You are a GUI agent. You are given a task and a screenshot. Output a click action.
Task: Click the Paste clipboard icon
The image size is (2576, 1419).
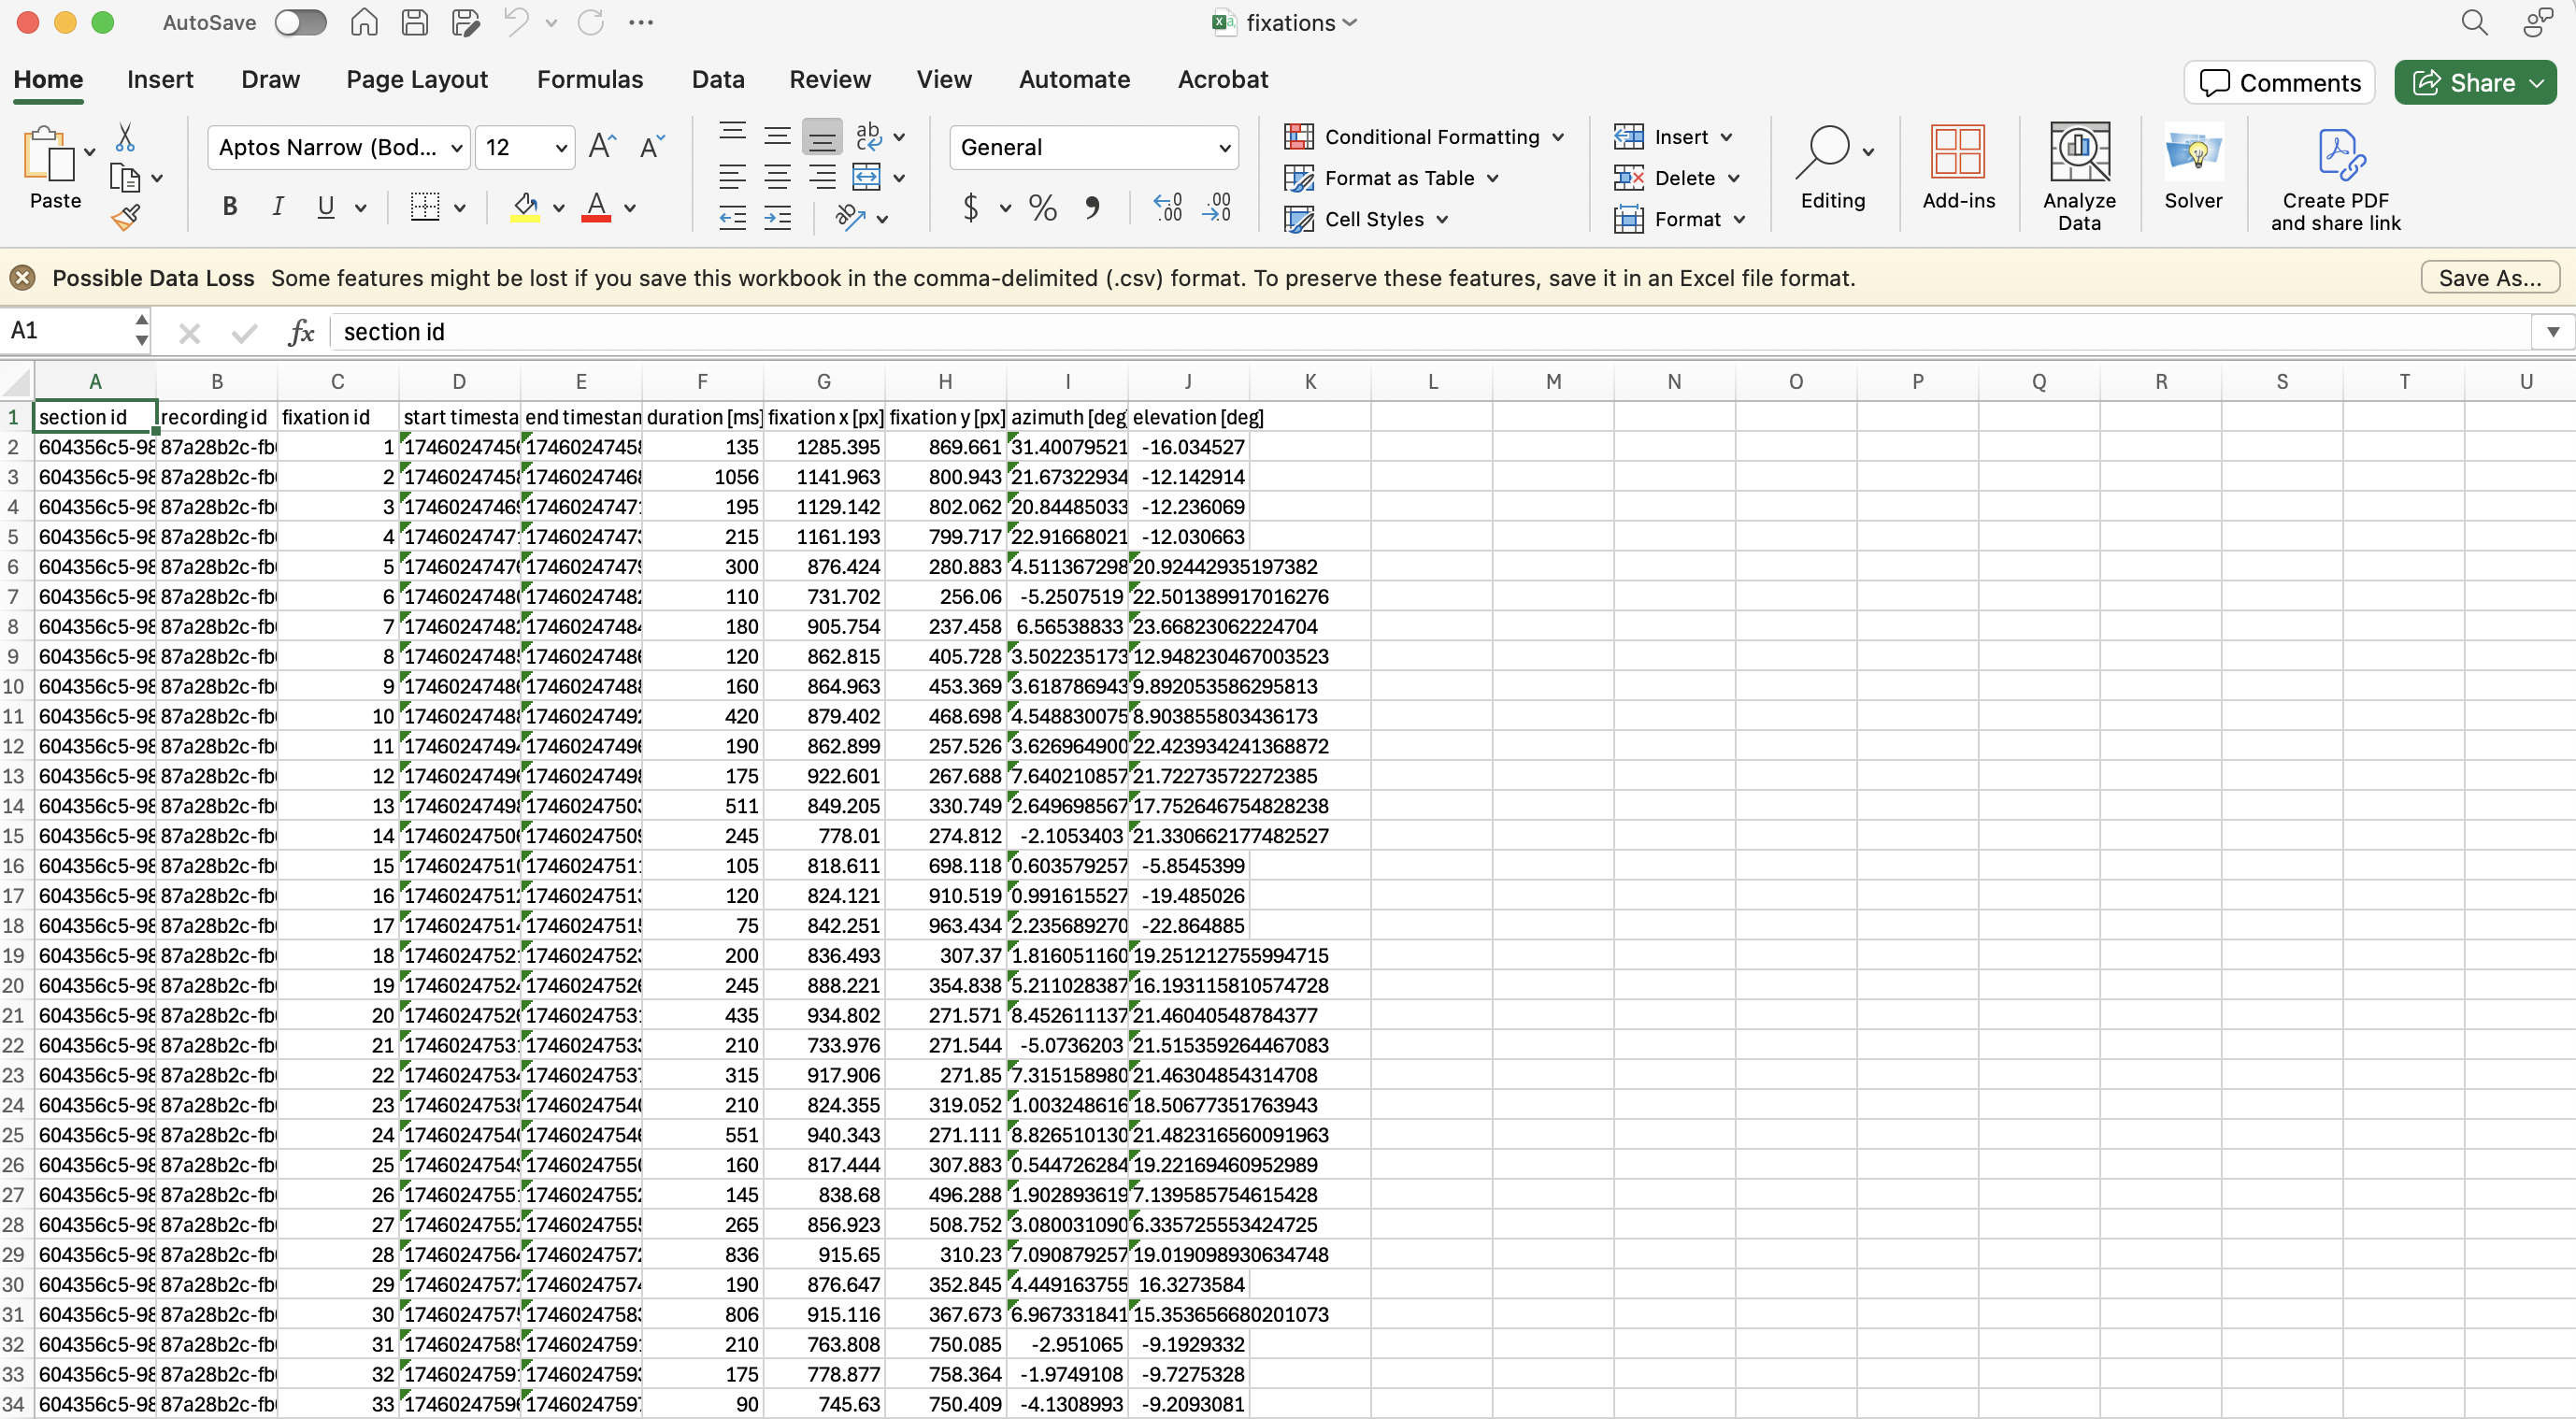coord(48,154)
